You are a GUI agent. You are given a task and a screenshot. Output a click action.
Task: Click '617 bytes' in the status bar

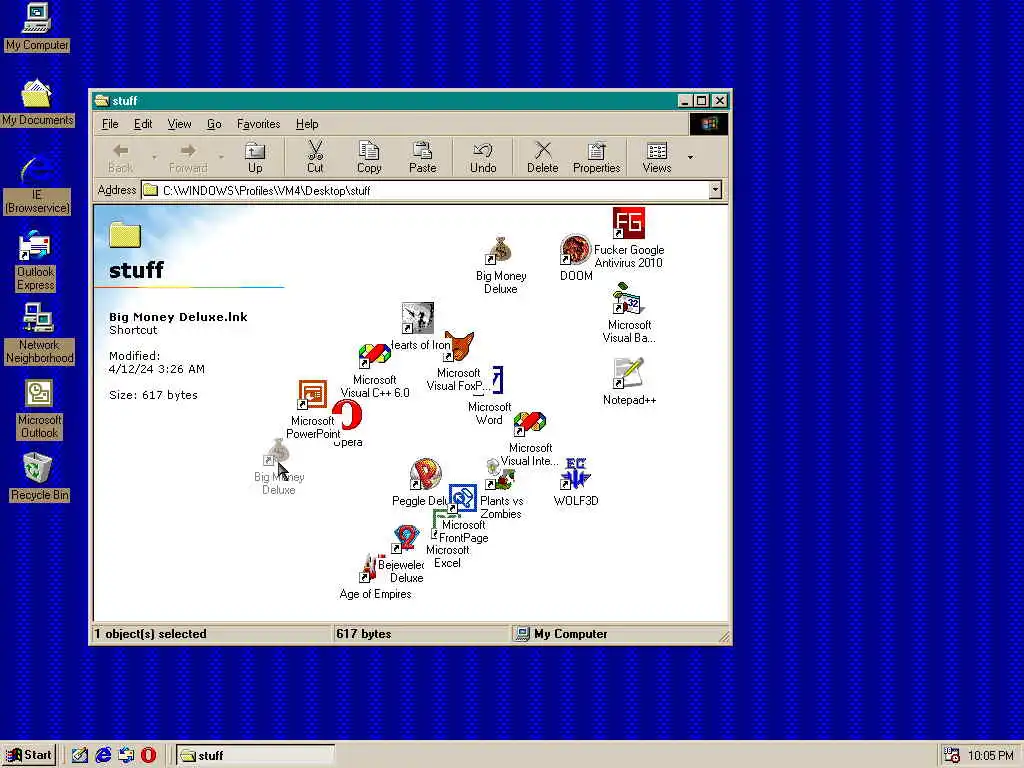[364, 633]
